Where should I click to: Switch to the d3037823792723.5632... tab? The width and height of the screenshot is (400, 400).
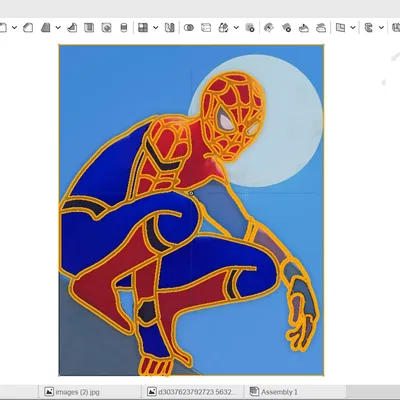(192, 392)
